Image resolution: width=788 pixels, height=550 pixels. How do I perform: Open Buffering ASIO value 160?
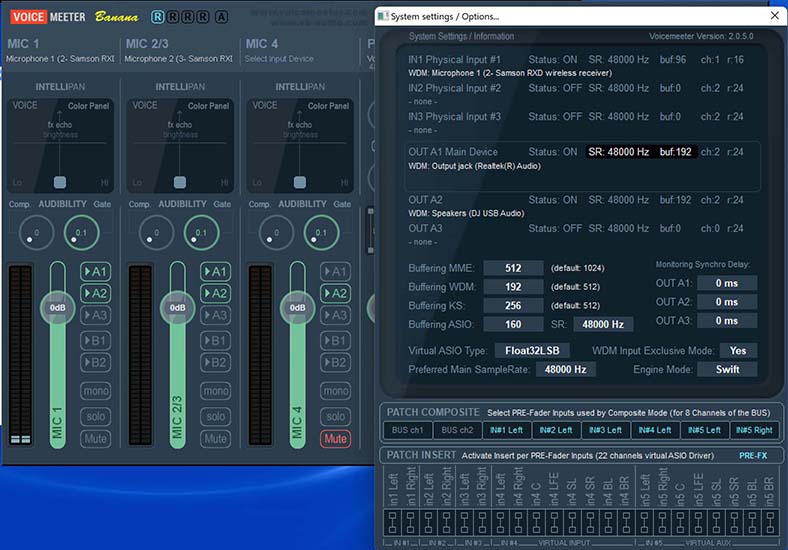(x=513, y=324)
